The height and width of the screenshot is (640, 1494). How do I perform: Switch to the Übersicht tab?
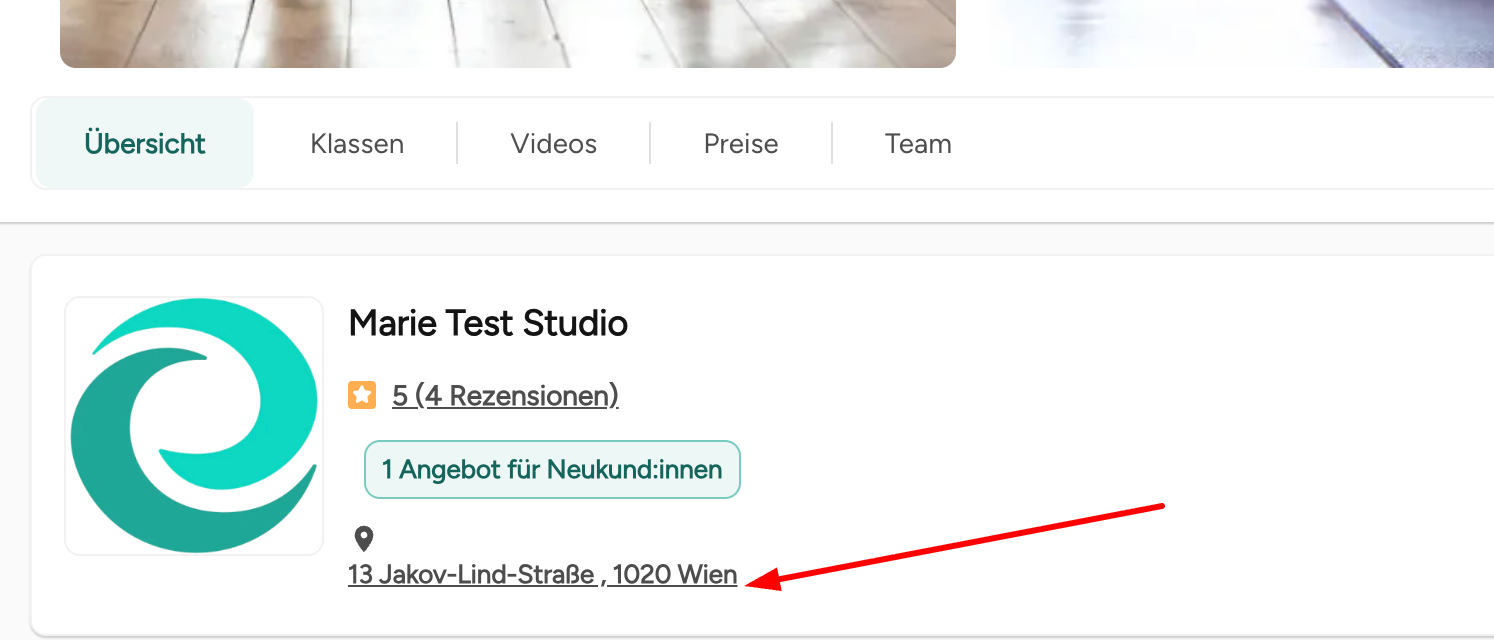coord(145,144)
